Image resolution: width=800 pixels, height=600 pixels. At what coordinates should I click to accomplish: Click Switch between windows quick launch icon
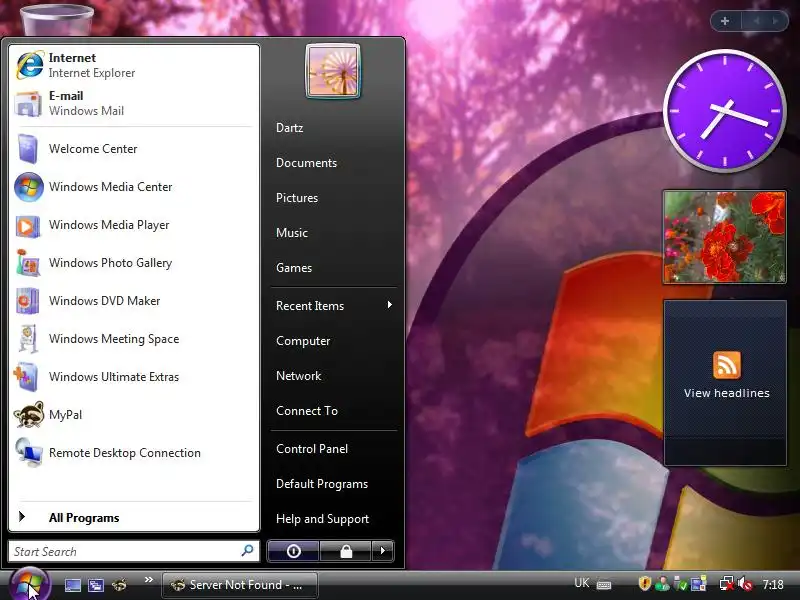[96, 585]
